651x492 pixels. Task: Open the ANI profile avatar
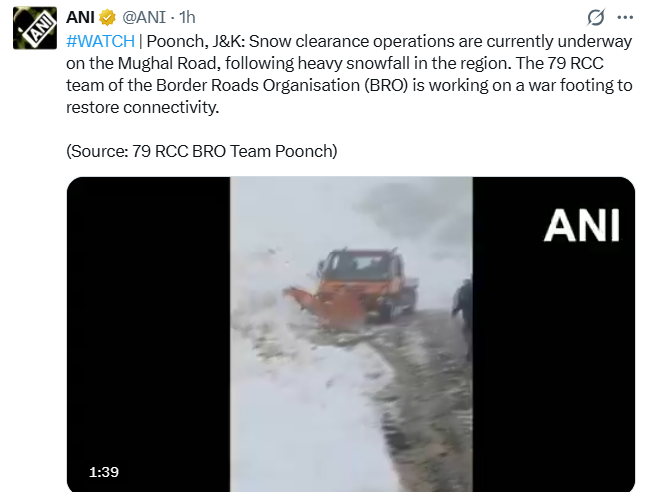[x=35, y=28]
